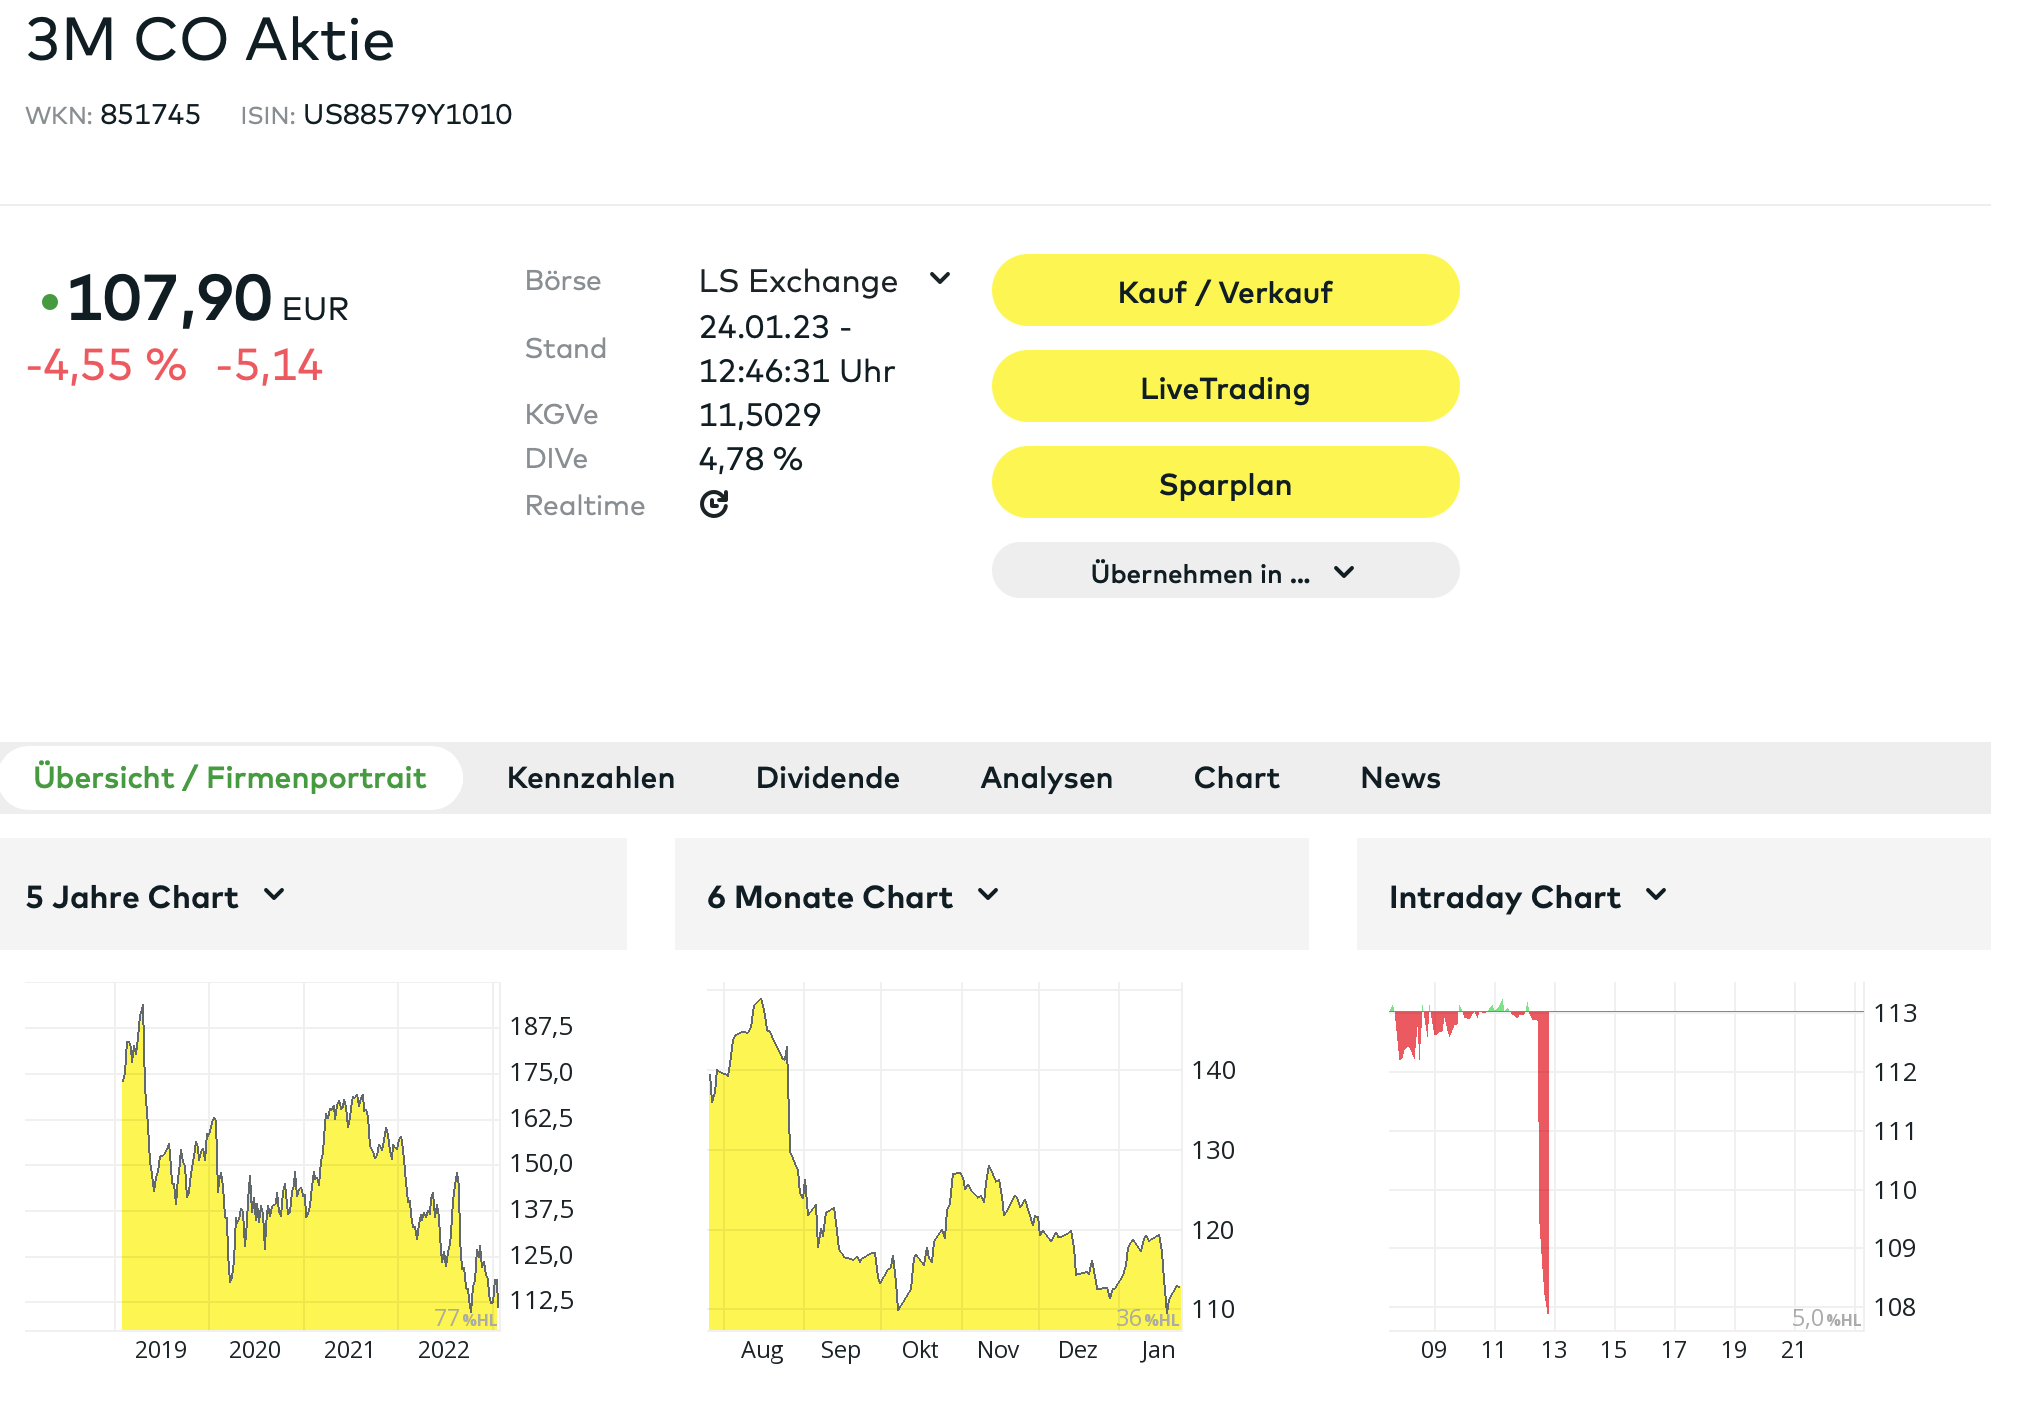This screenshot has height=1406, width=2028.
Task: Expand the 5 Jahre Chart selector
Action: 274,895
